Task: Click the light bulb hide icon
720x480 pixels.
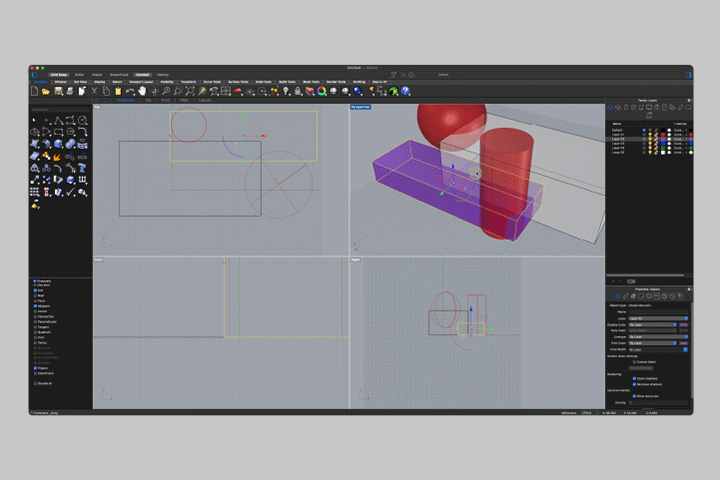Action: [x=286, y=91]
